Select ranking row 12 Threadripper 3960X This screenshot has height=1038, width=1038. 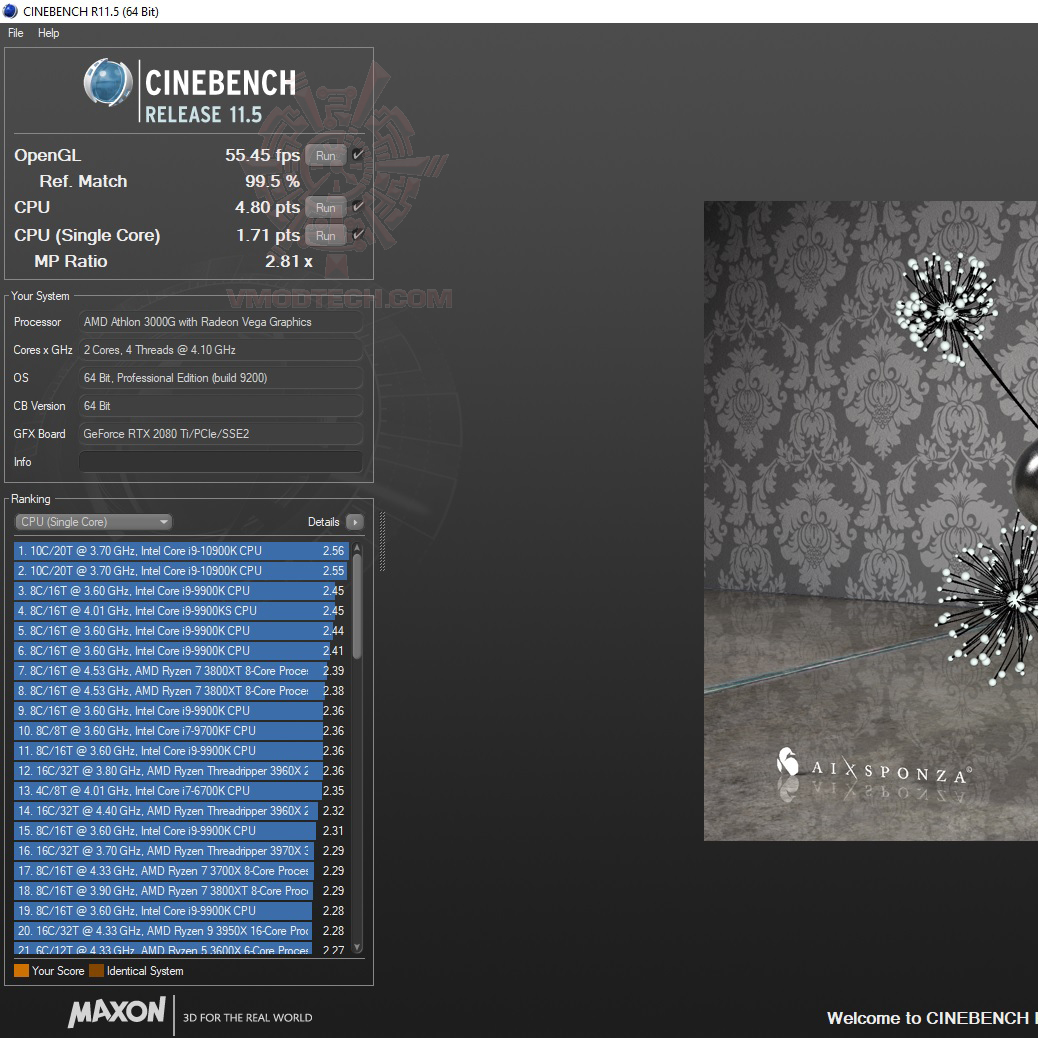181,771
